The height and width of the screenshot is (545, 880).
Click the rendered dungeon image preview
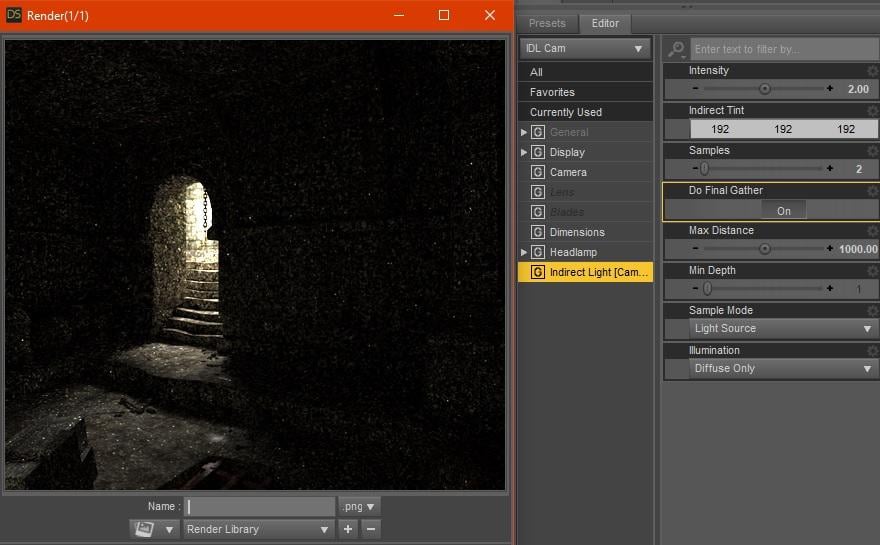click(255, 264)
